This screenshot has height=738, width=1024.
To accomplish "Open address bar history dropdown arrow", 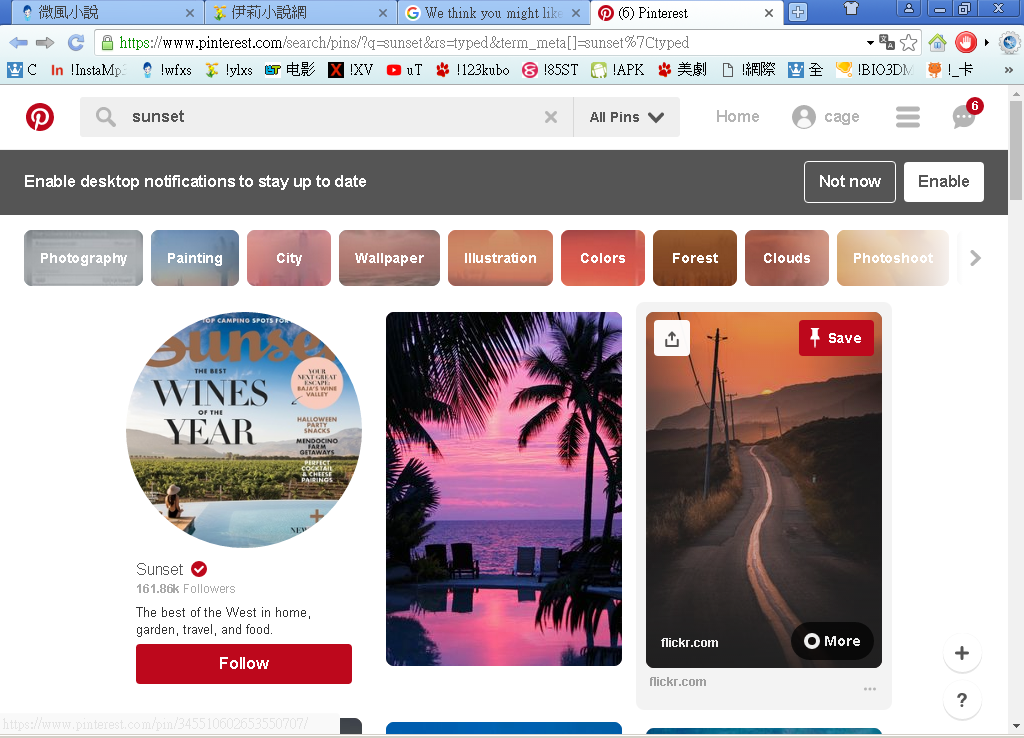I will tap(870, 43).
